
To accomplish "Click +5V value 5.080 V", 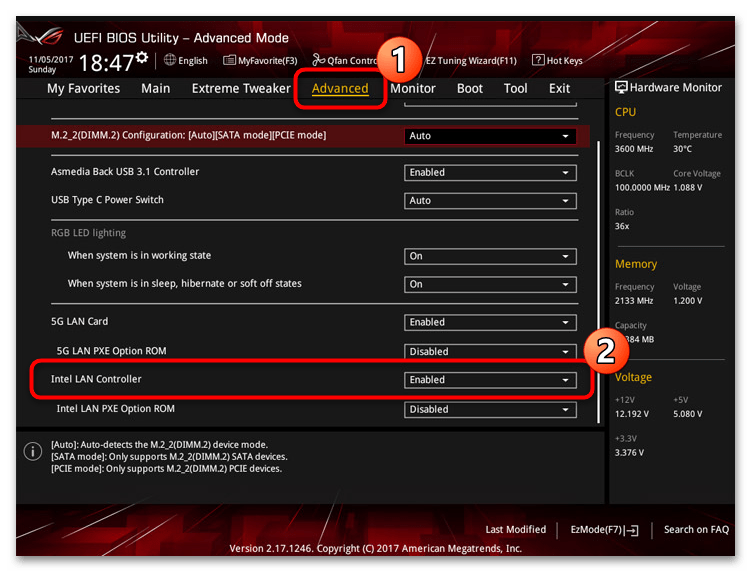I will 688,414.
